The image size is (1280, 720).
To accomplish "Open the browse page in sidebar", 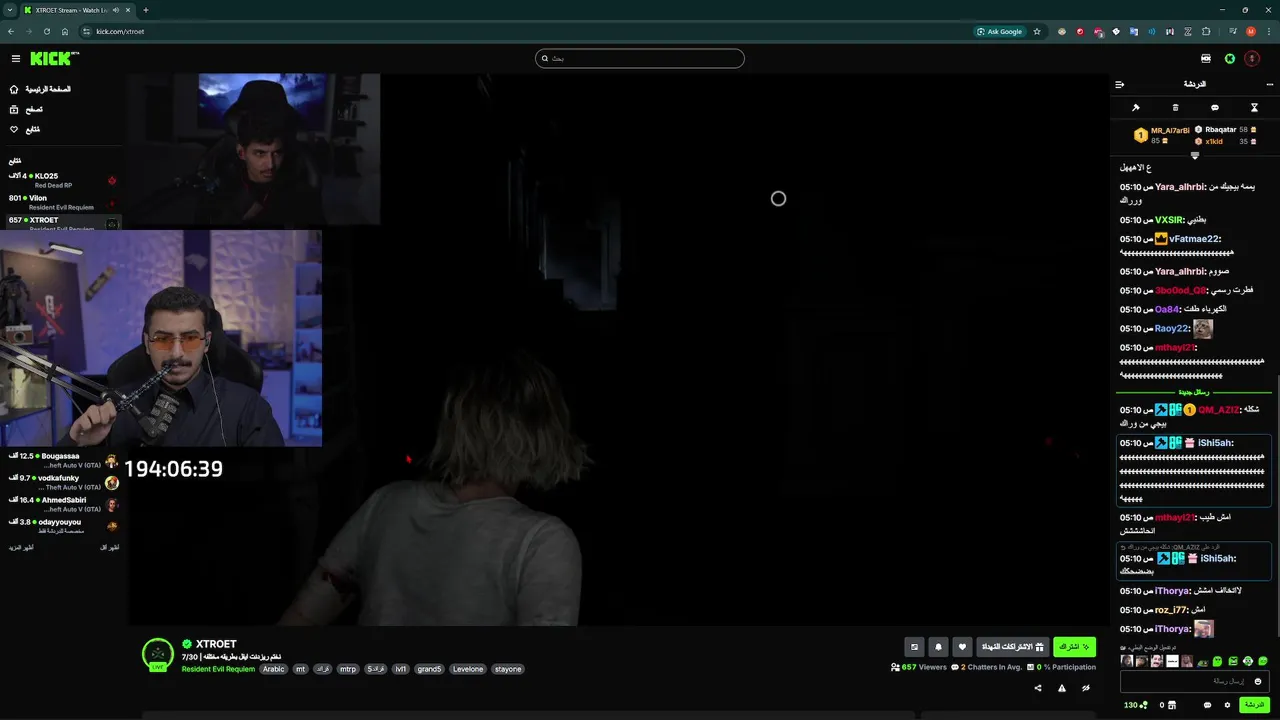I will point(26,109).
